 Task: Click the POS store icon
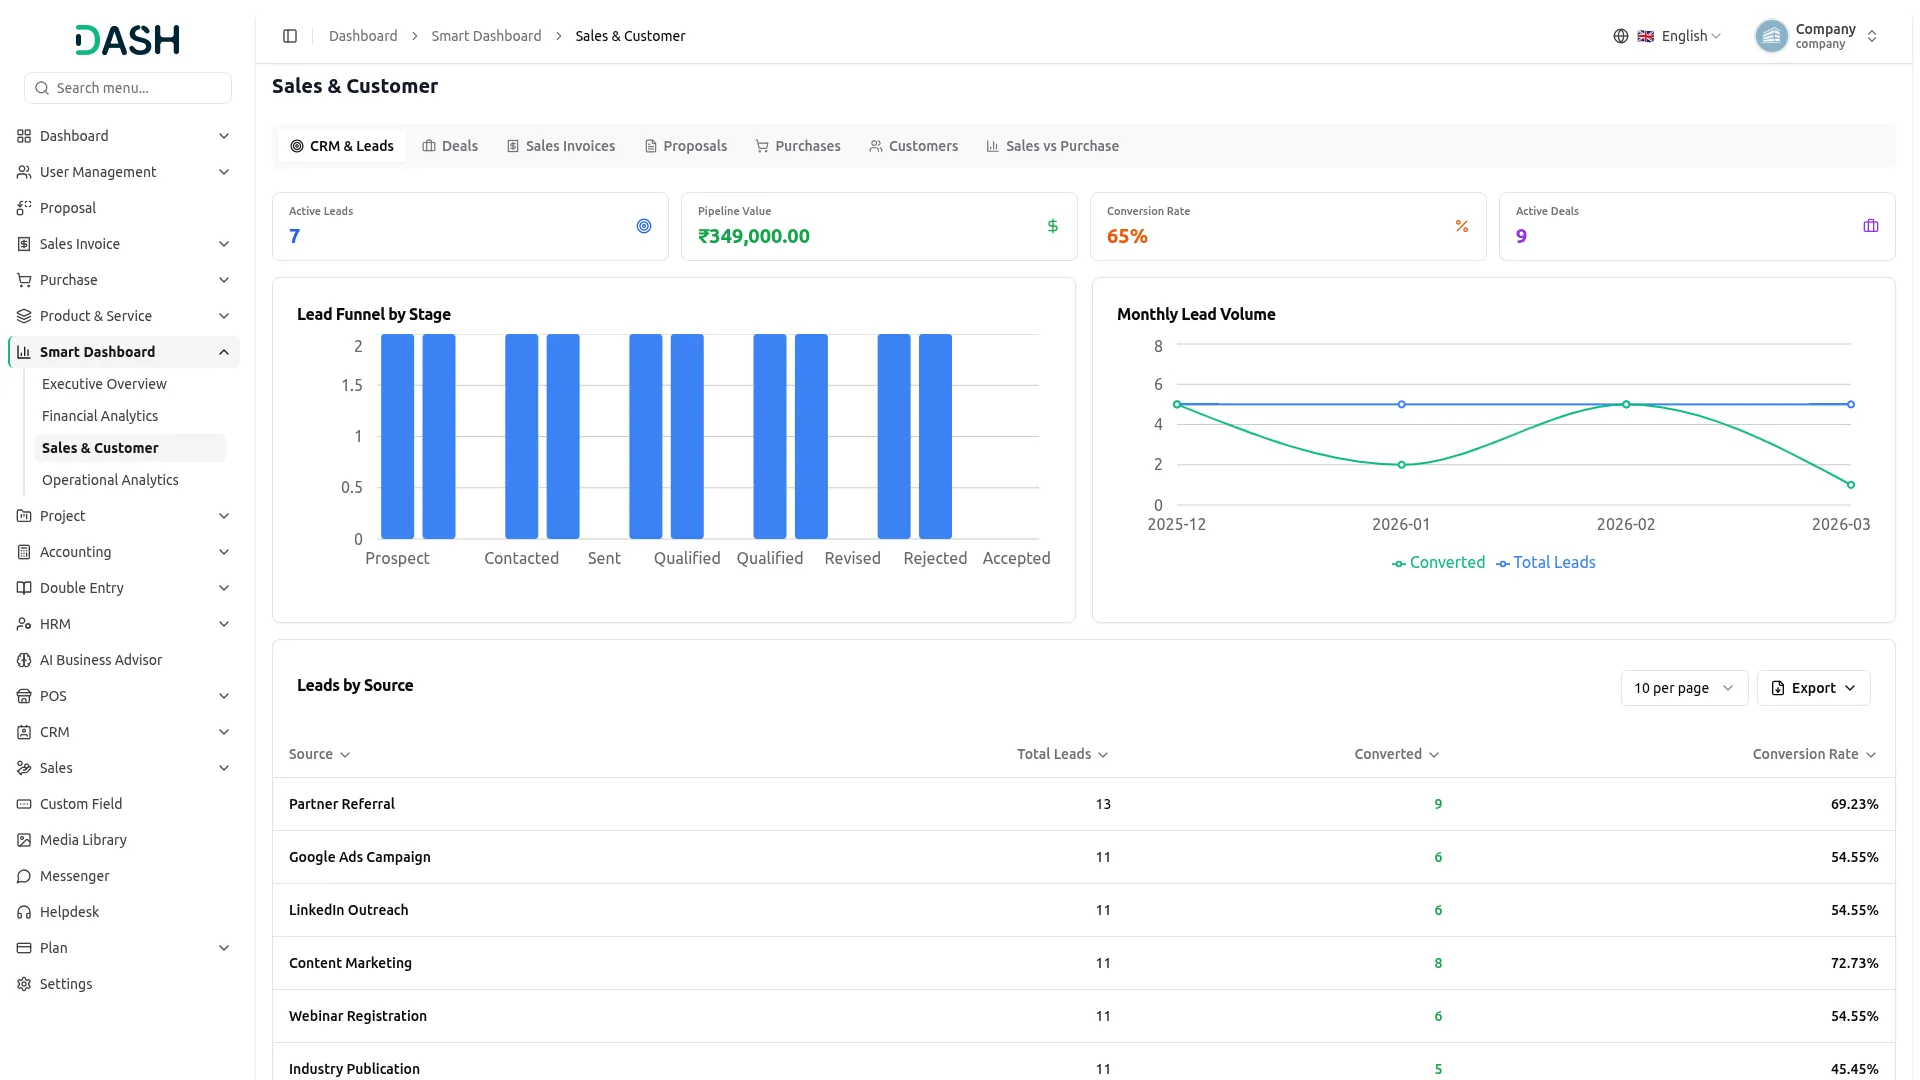(24, 696)
